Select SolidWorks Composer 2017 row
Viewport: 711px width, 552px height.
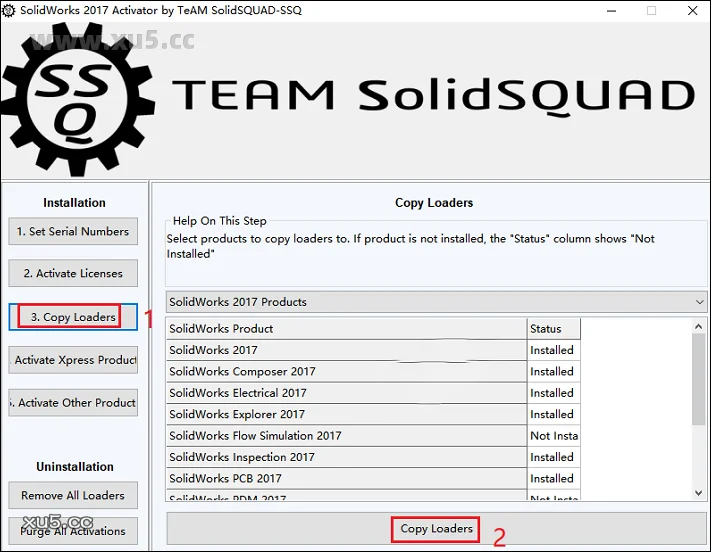[x=345, y=371]
